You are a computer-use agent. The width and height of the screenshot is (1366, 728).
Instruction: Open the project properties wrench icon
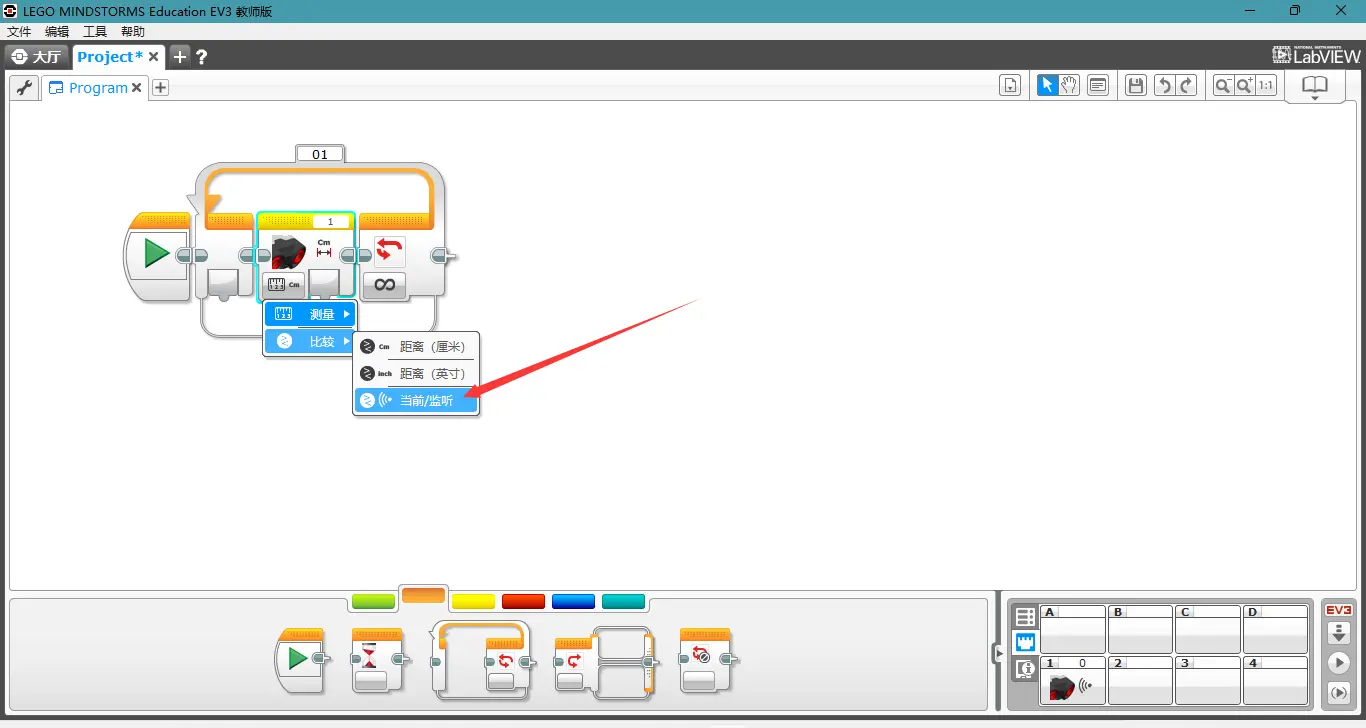point(24,88)
